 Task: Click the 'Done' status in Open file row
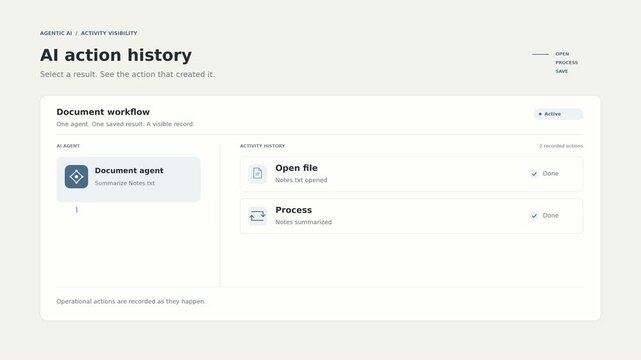click(550, 174)
